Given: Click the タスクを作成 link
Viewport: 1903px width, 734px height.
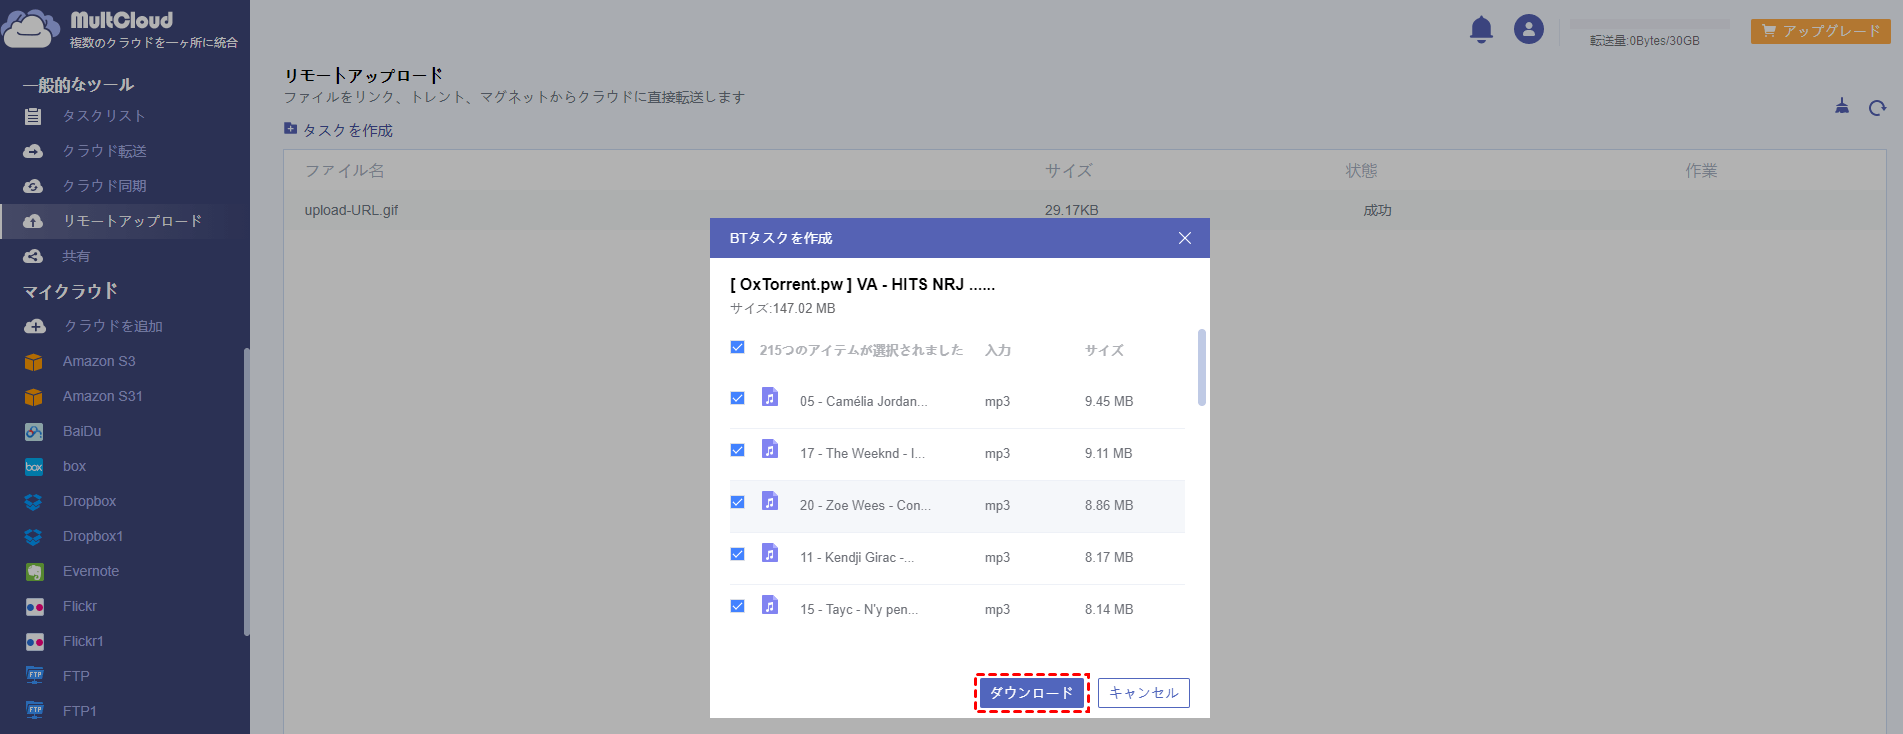Looking at the screenshot, I should pyautogui.click(x=347, y=131).
